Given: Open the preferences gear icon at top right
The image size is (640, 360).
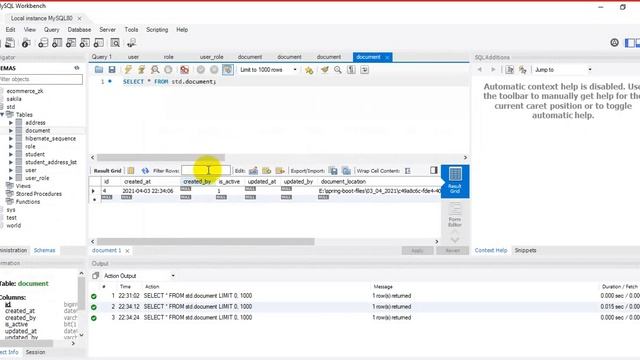Looking at the screenshot, I should pyautogui.click(x=614, y=42).
